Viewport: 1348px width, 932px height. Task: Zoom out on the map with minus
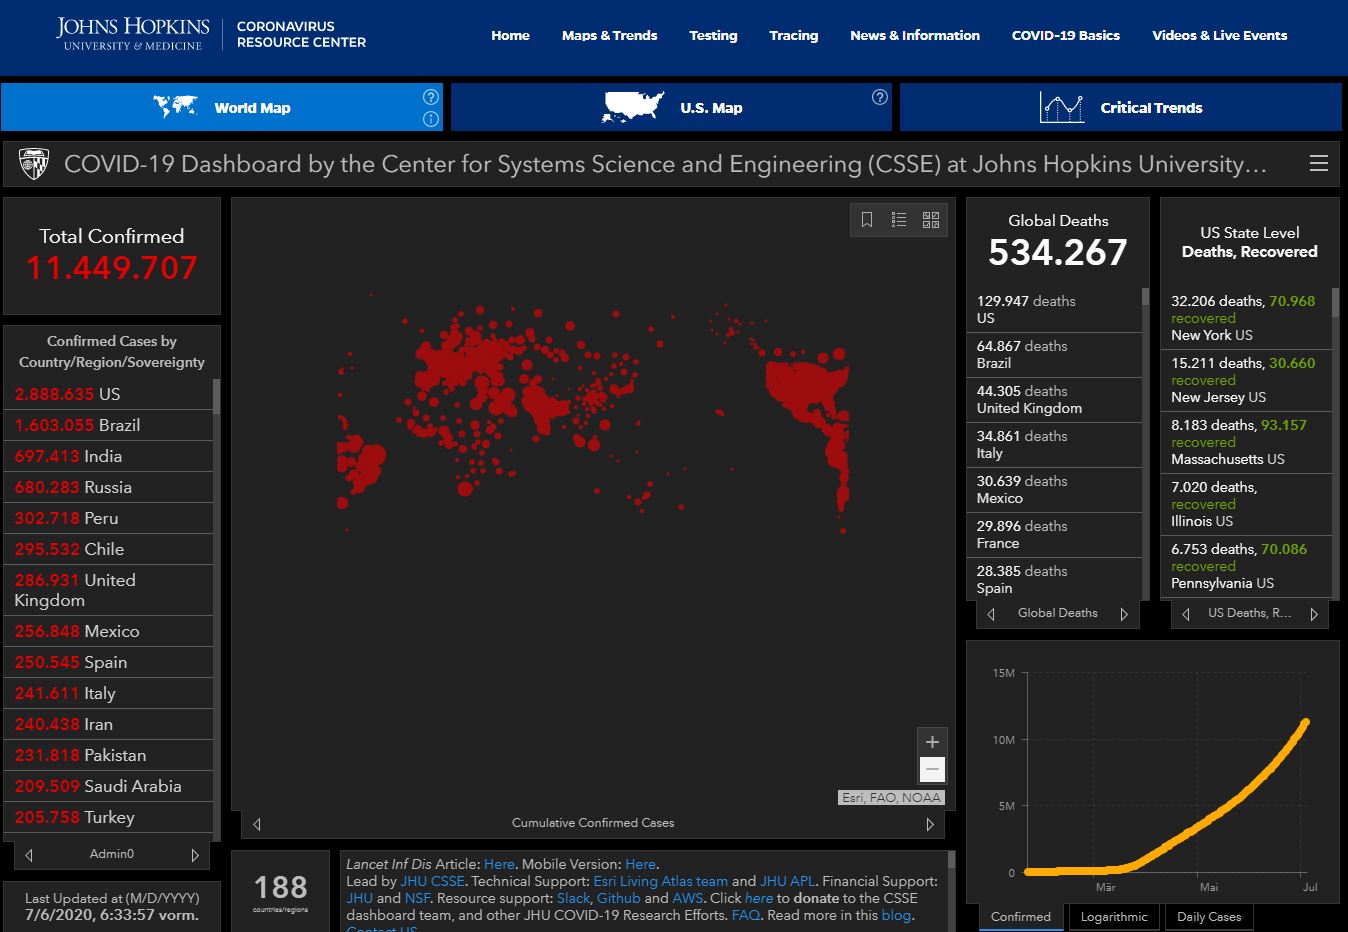click(932, 769)
